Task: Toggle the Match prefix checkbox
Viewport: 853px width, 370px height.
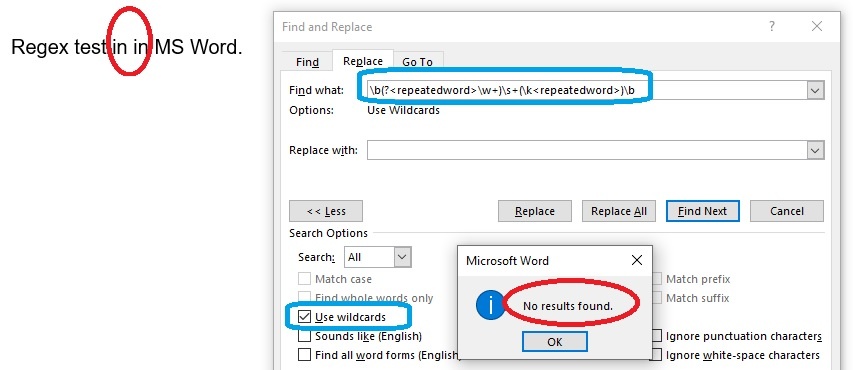Action: tap(657, 279)
